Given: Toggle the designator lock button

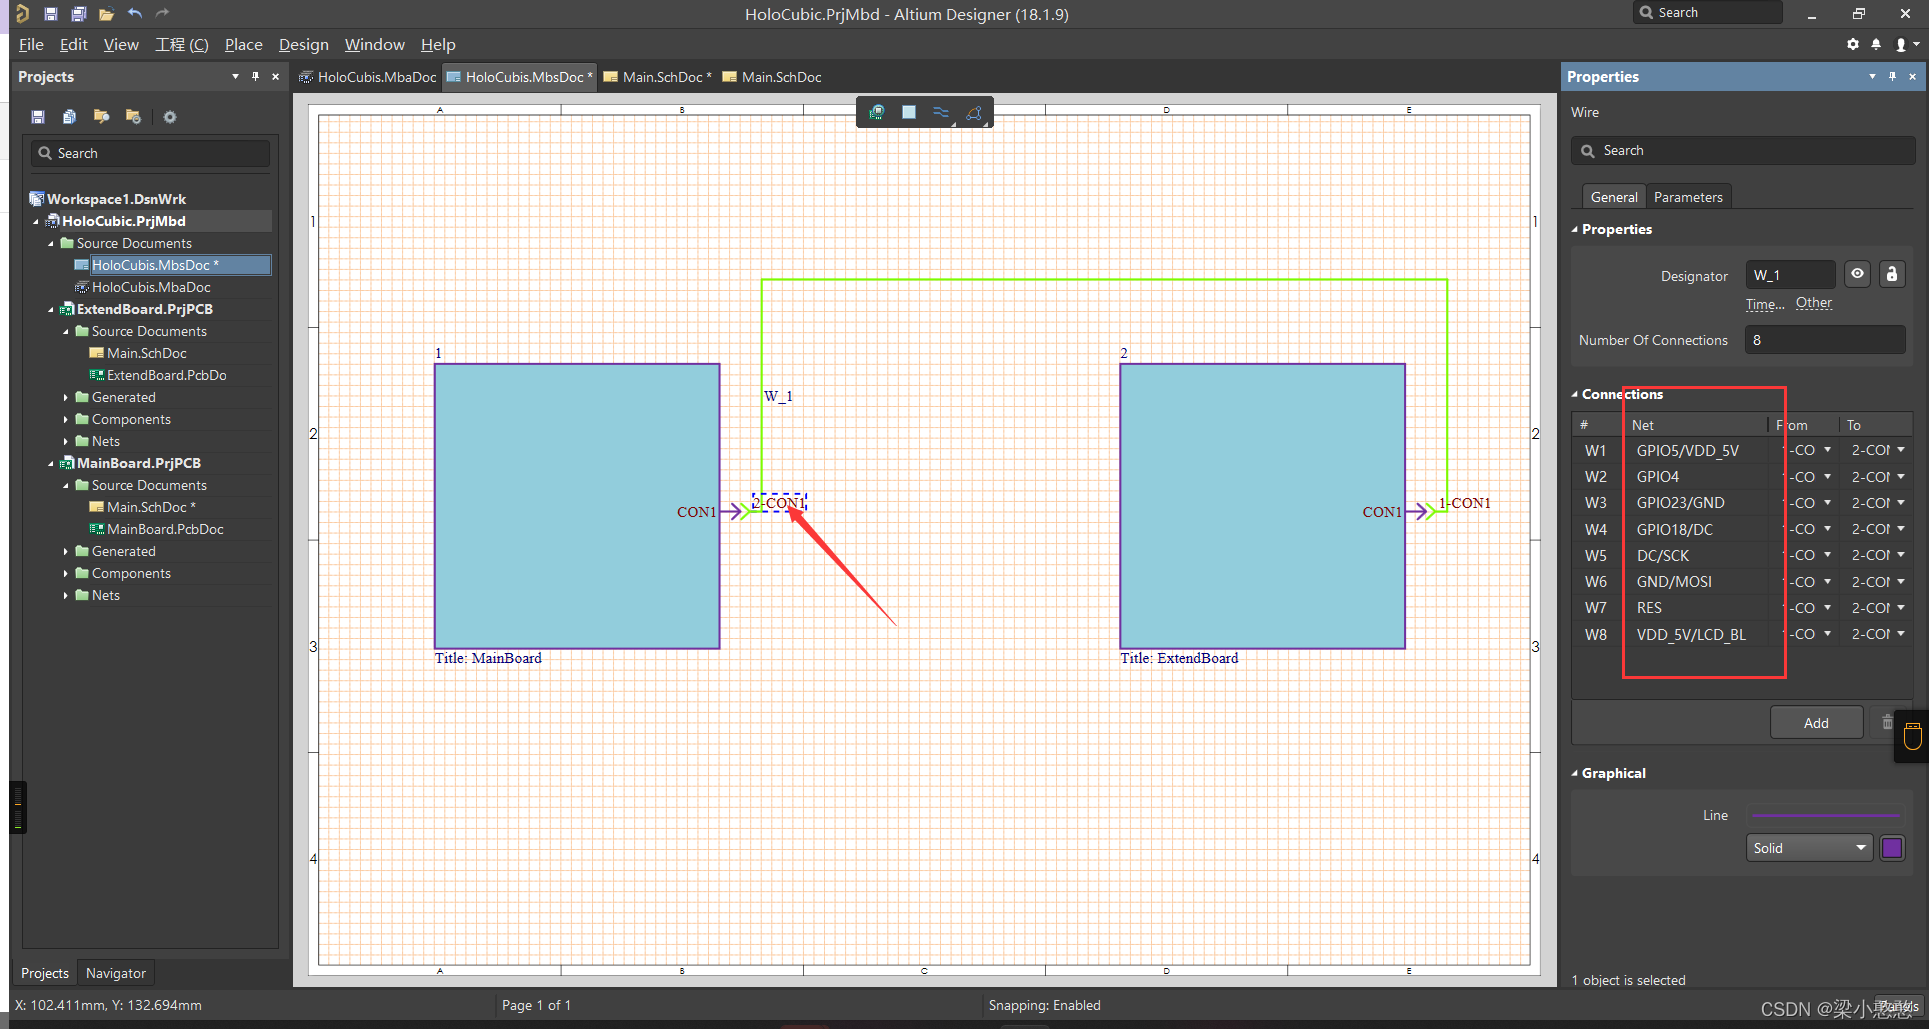Looking at the screenshot, I should 1891,274.
